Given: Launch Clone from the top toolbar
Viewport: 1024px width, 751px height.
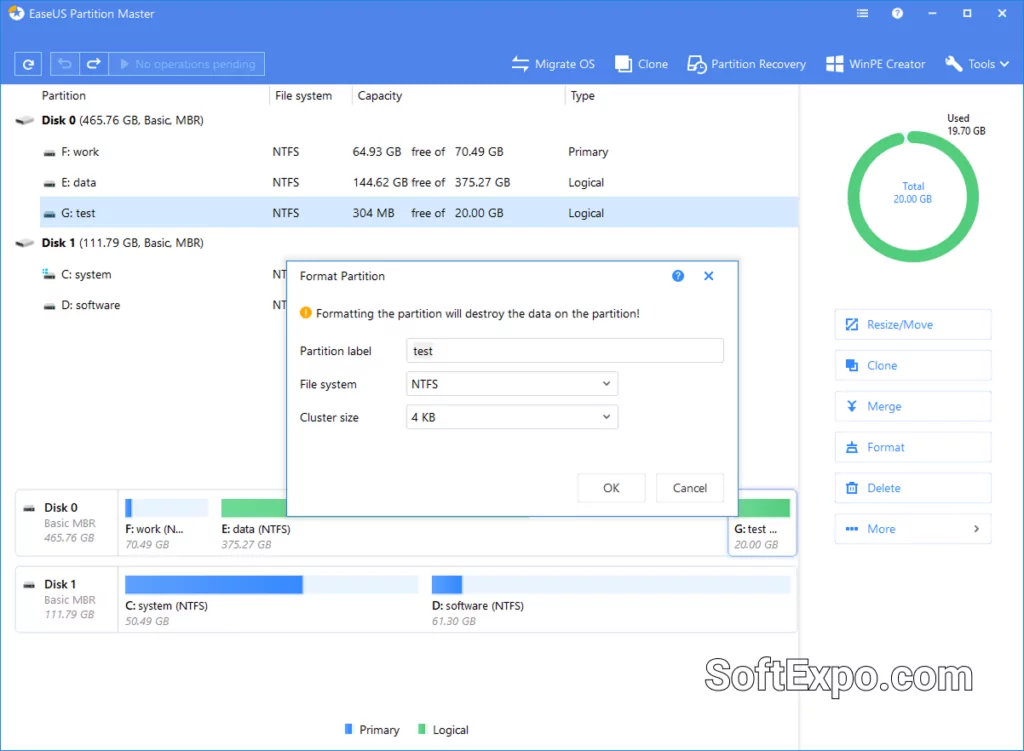Looking at the screenshot, I should tap(641, 63).
